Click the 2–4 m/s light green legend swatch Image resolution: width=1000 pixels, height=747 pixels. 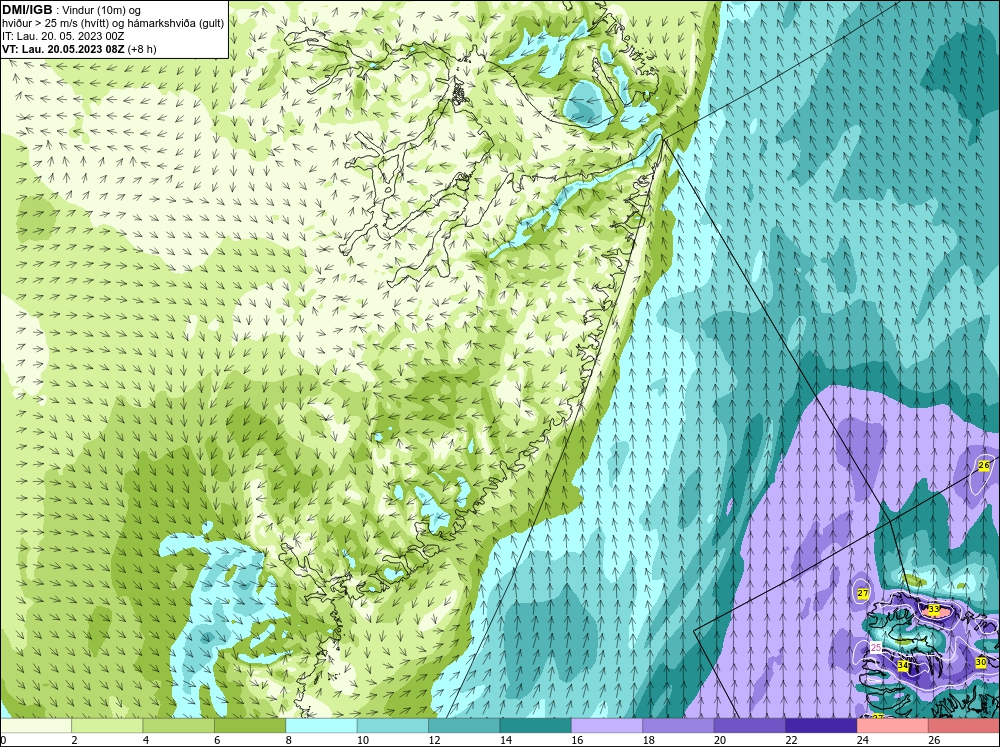point(107,726)
